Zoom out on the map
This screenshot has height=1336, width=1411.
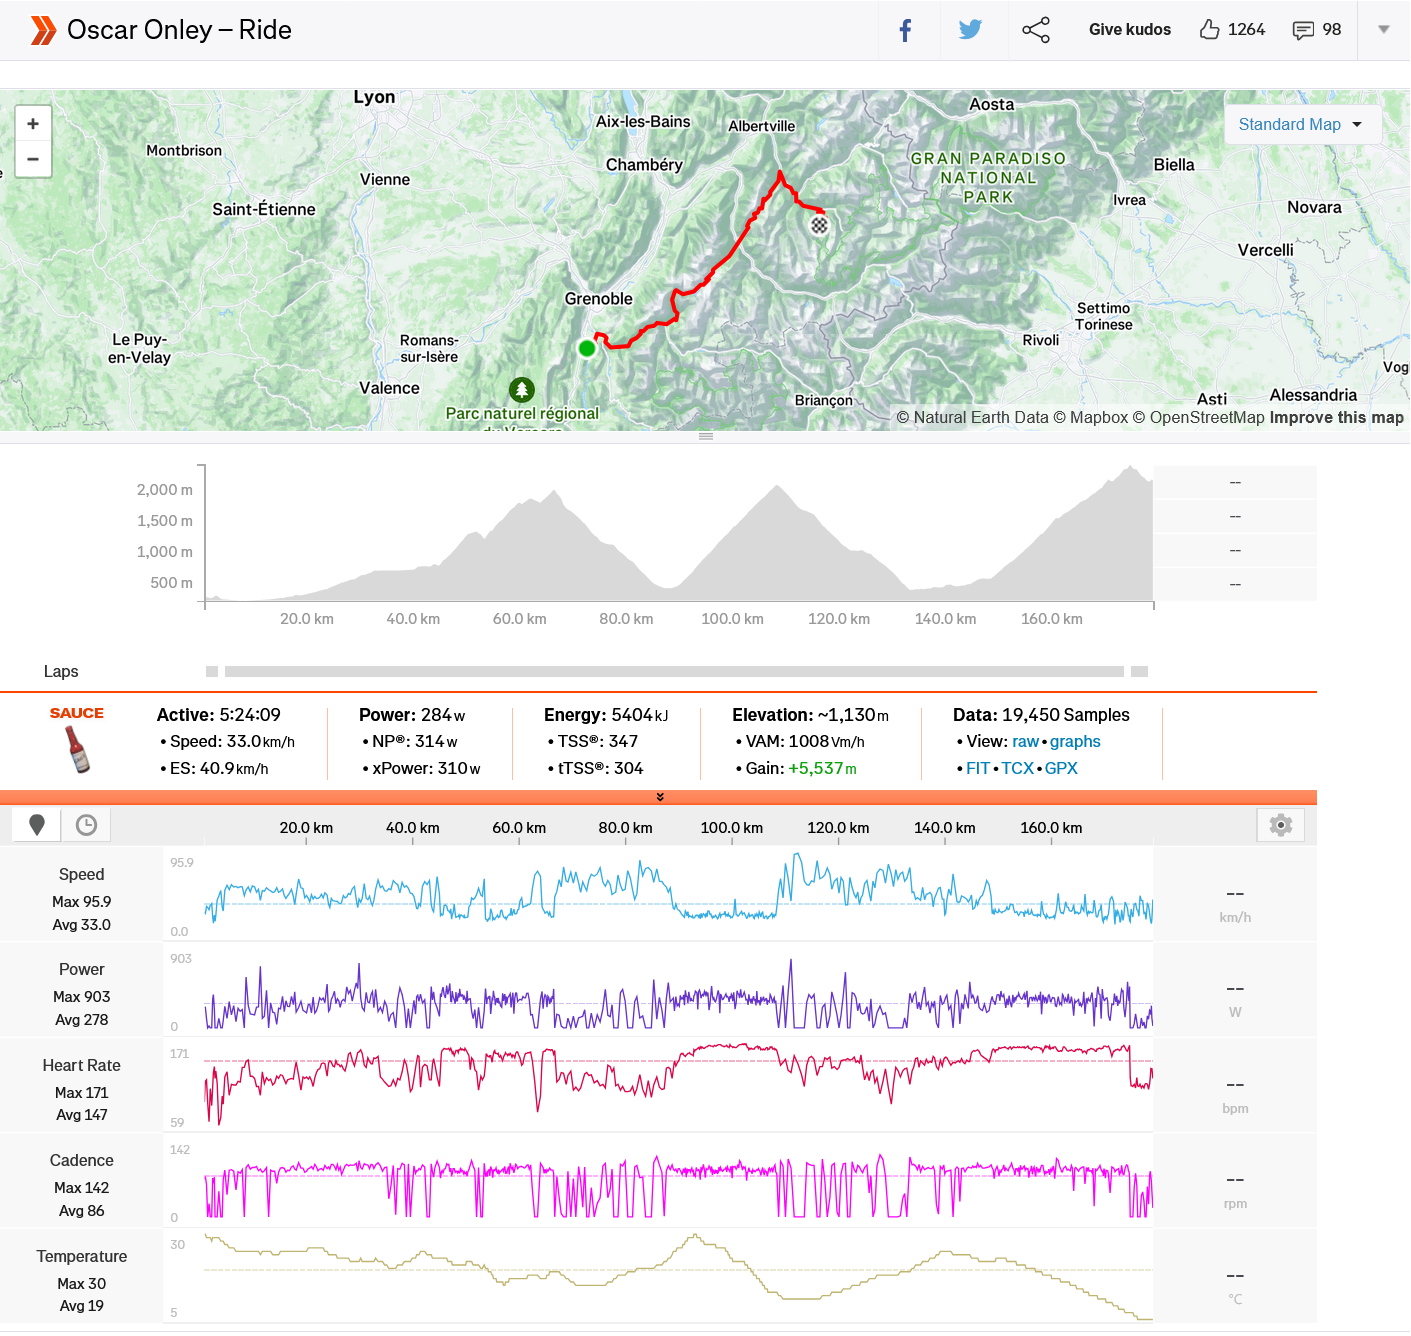coord(33,159)
